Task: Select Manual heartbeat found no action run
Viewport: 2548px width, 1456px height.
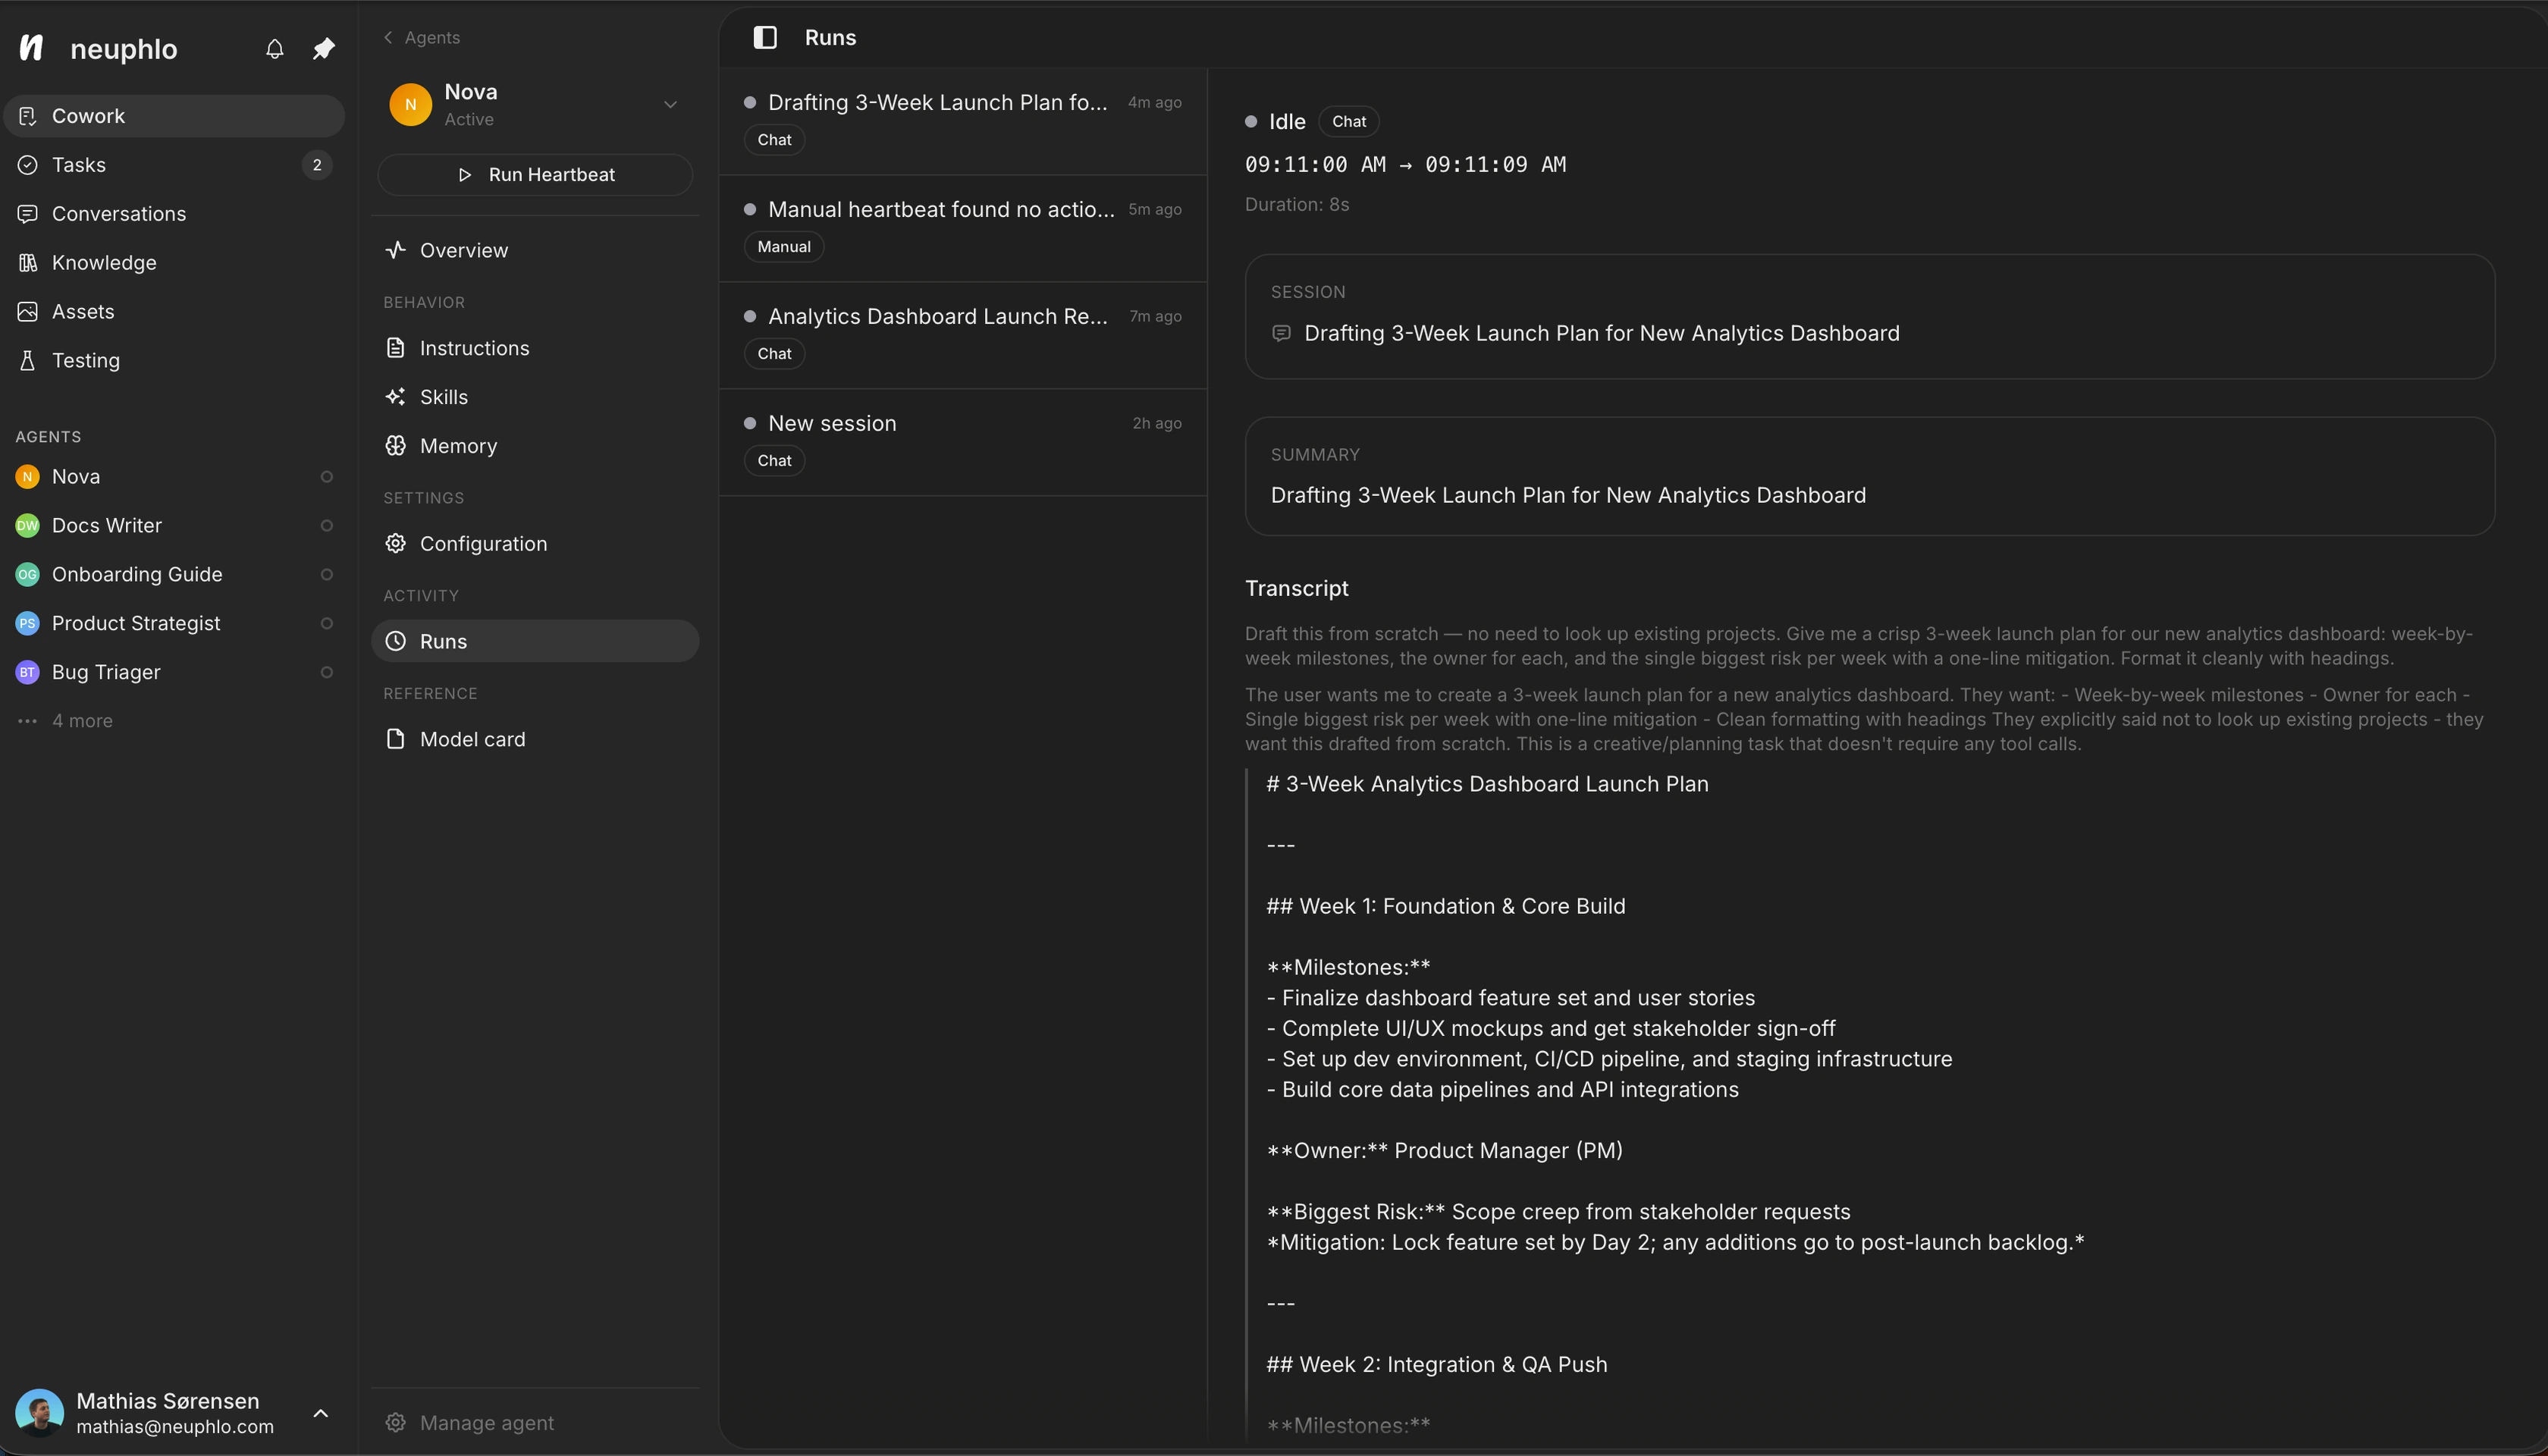Action: tap(963, 229)
